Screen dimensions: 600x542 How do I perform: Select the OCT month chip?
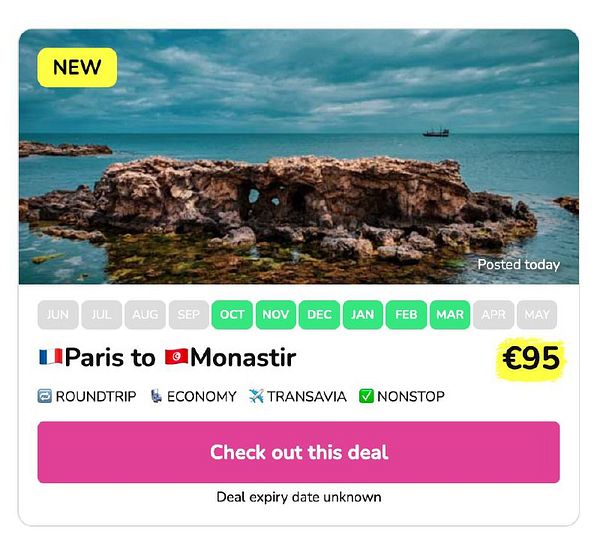point(232,315)
